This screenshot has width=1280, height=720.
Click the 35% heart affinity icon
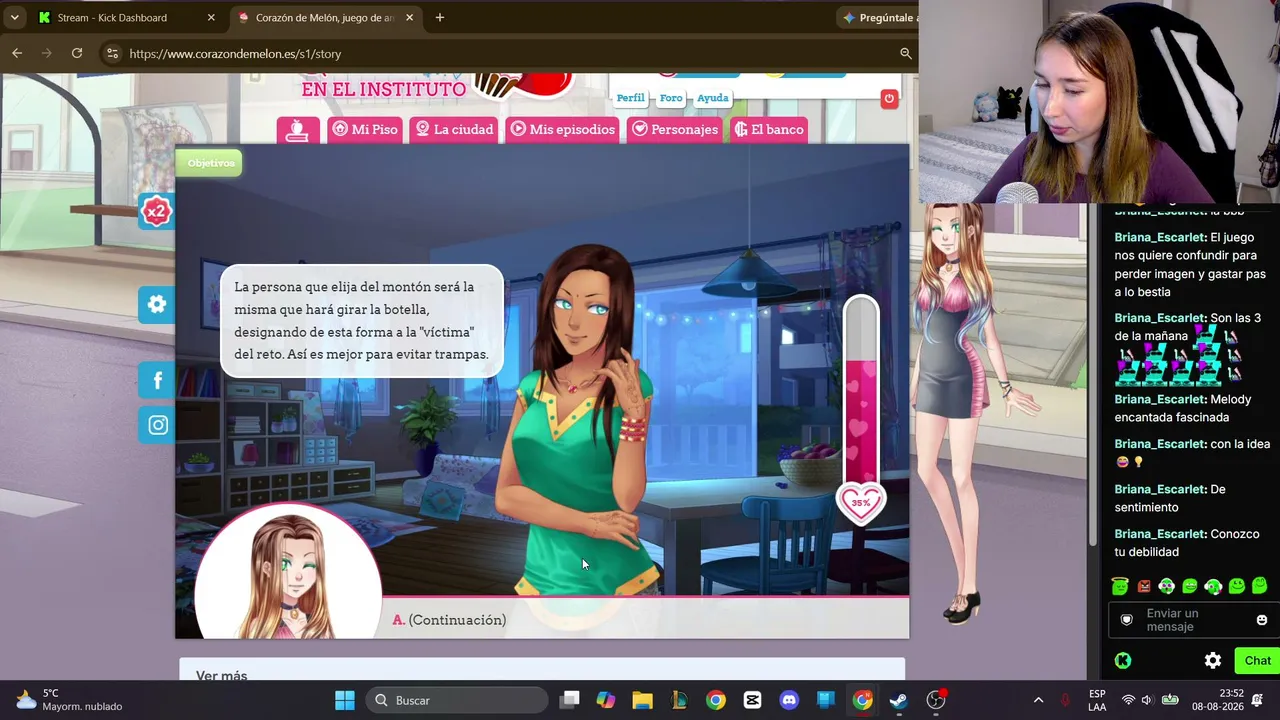click(861, 503)
